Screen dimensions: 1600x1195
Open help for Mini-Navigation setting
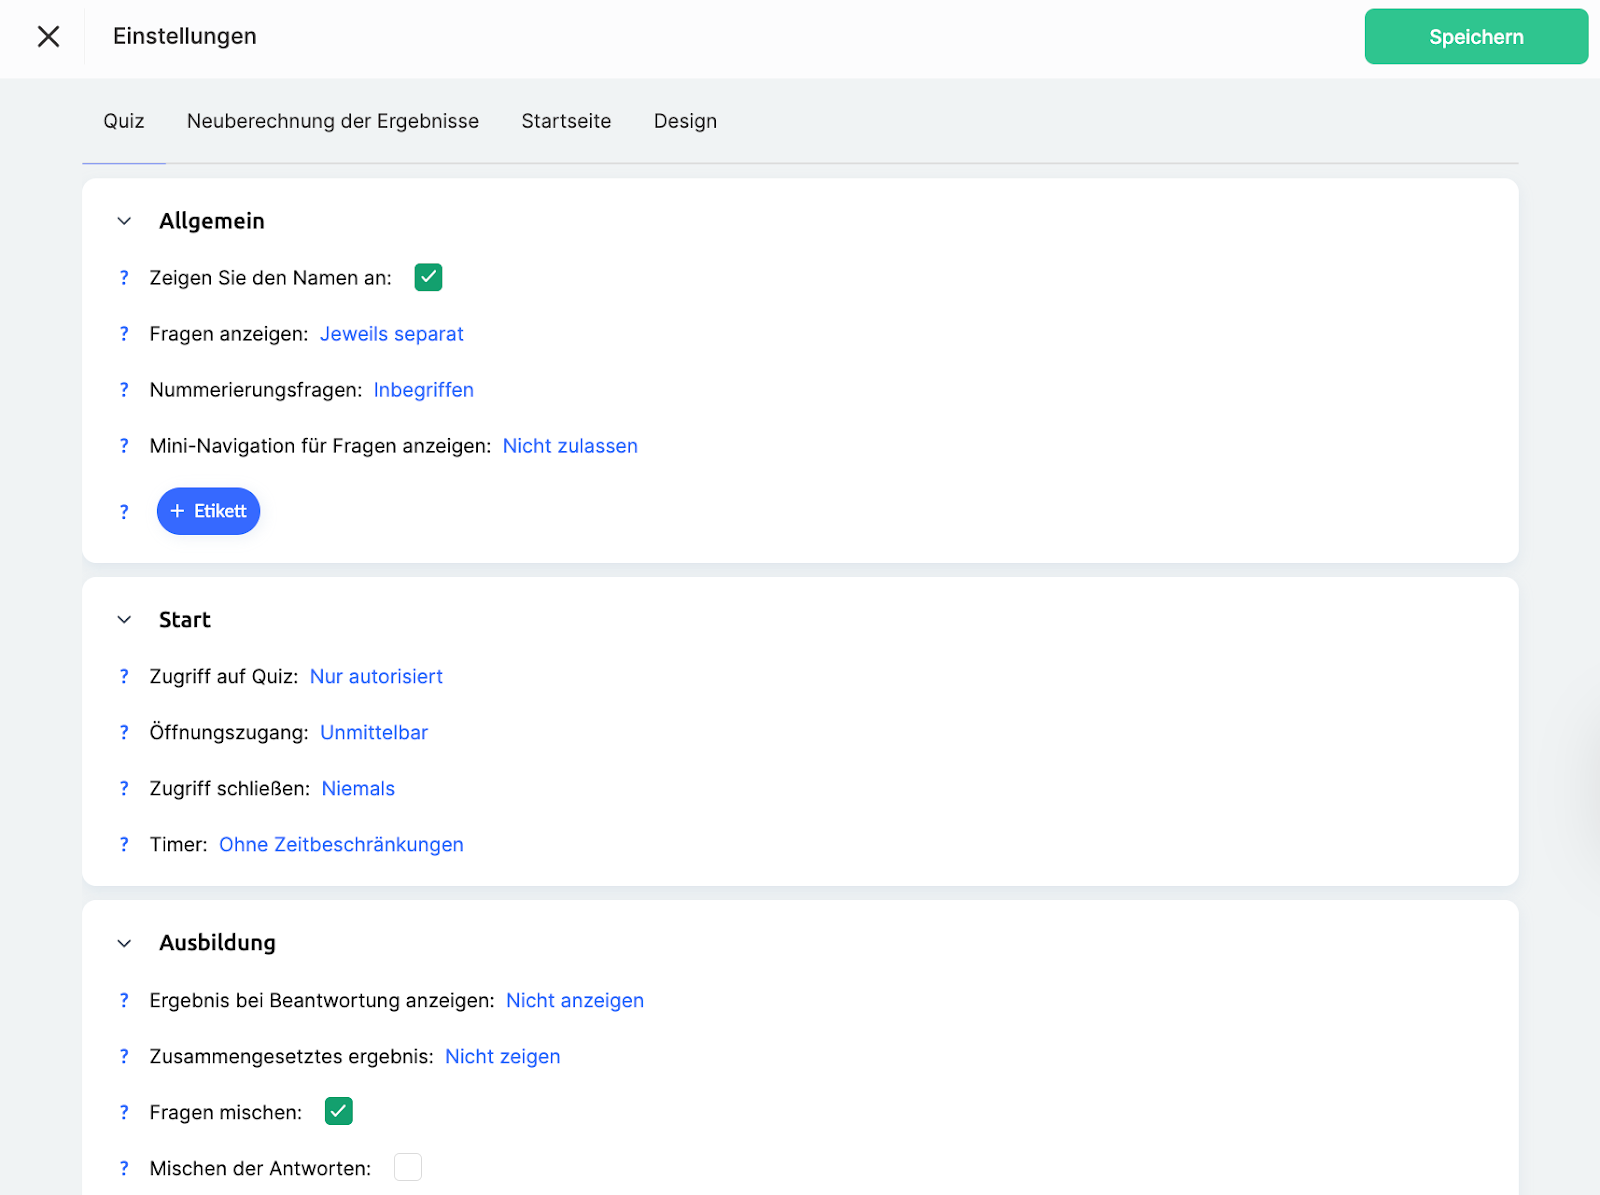click(124, 446)
